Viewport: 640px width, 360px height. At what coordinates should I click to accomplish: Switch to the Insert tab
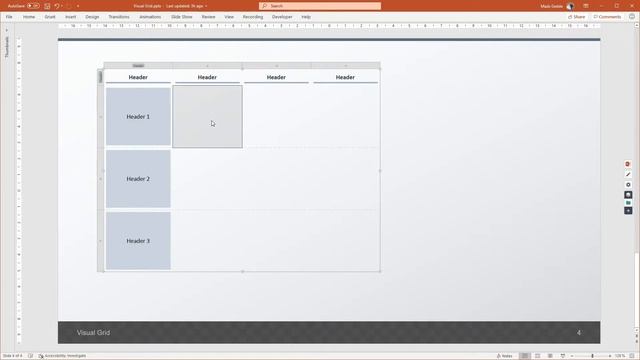tap(71, 17)
